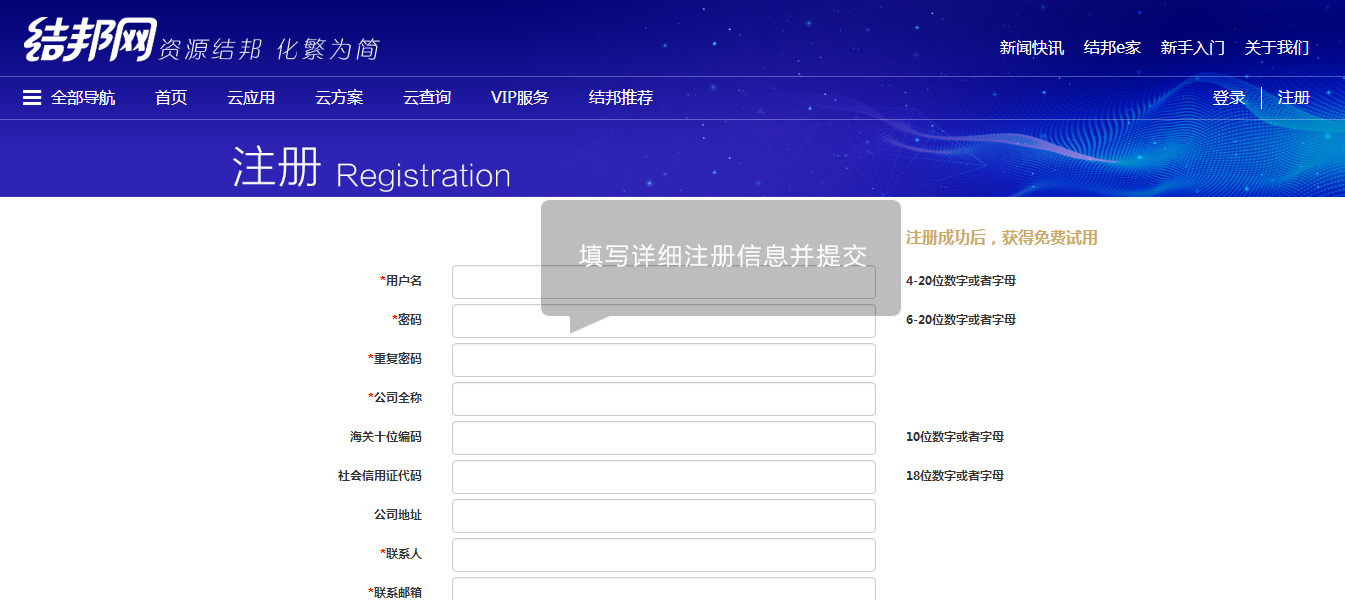Focus the 公司地址 text box
Viewport: 1345px width, 600px height.
tap(663, 516)
